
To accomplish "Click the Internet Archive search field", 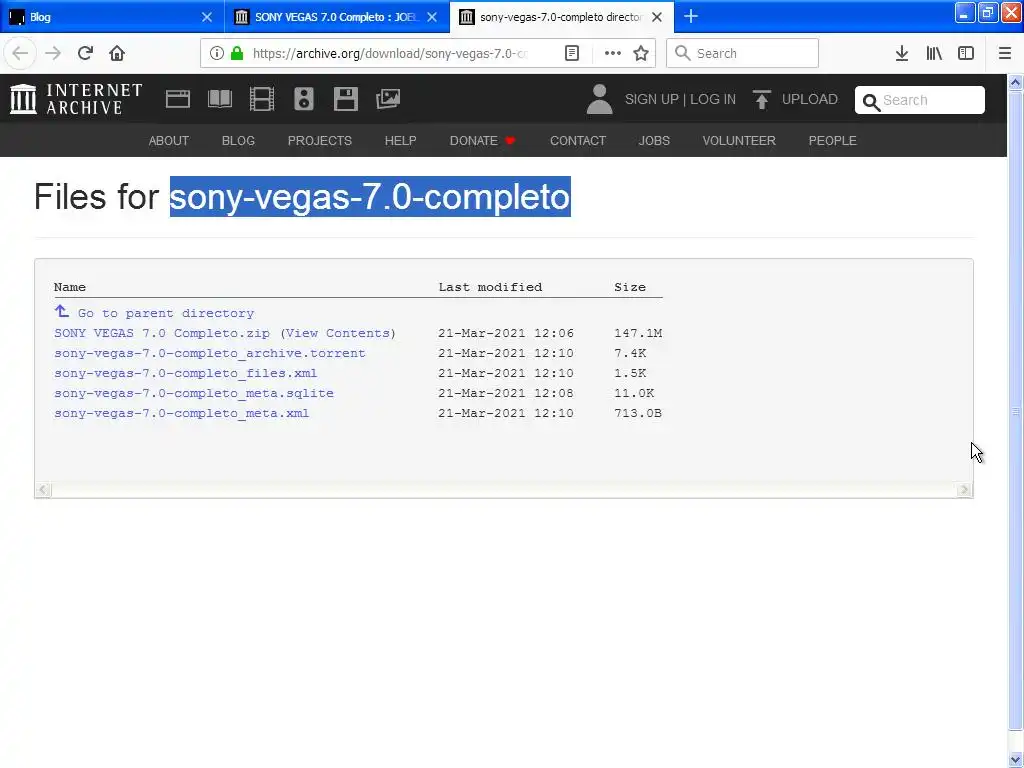I will click(x=920, y=100).
